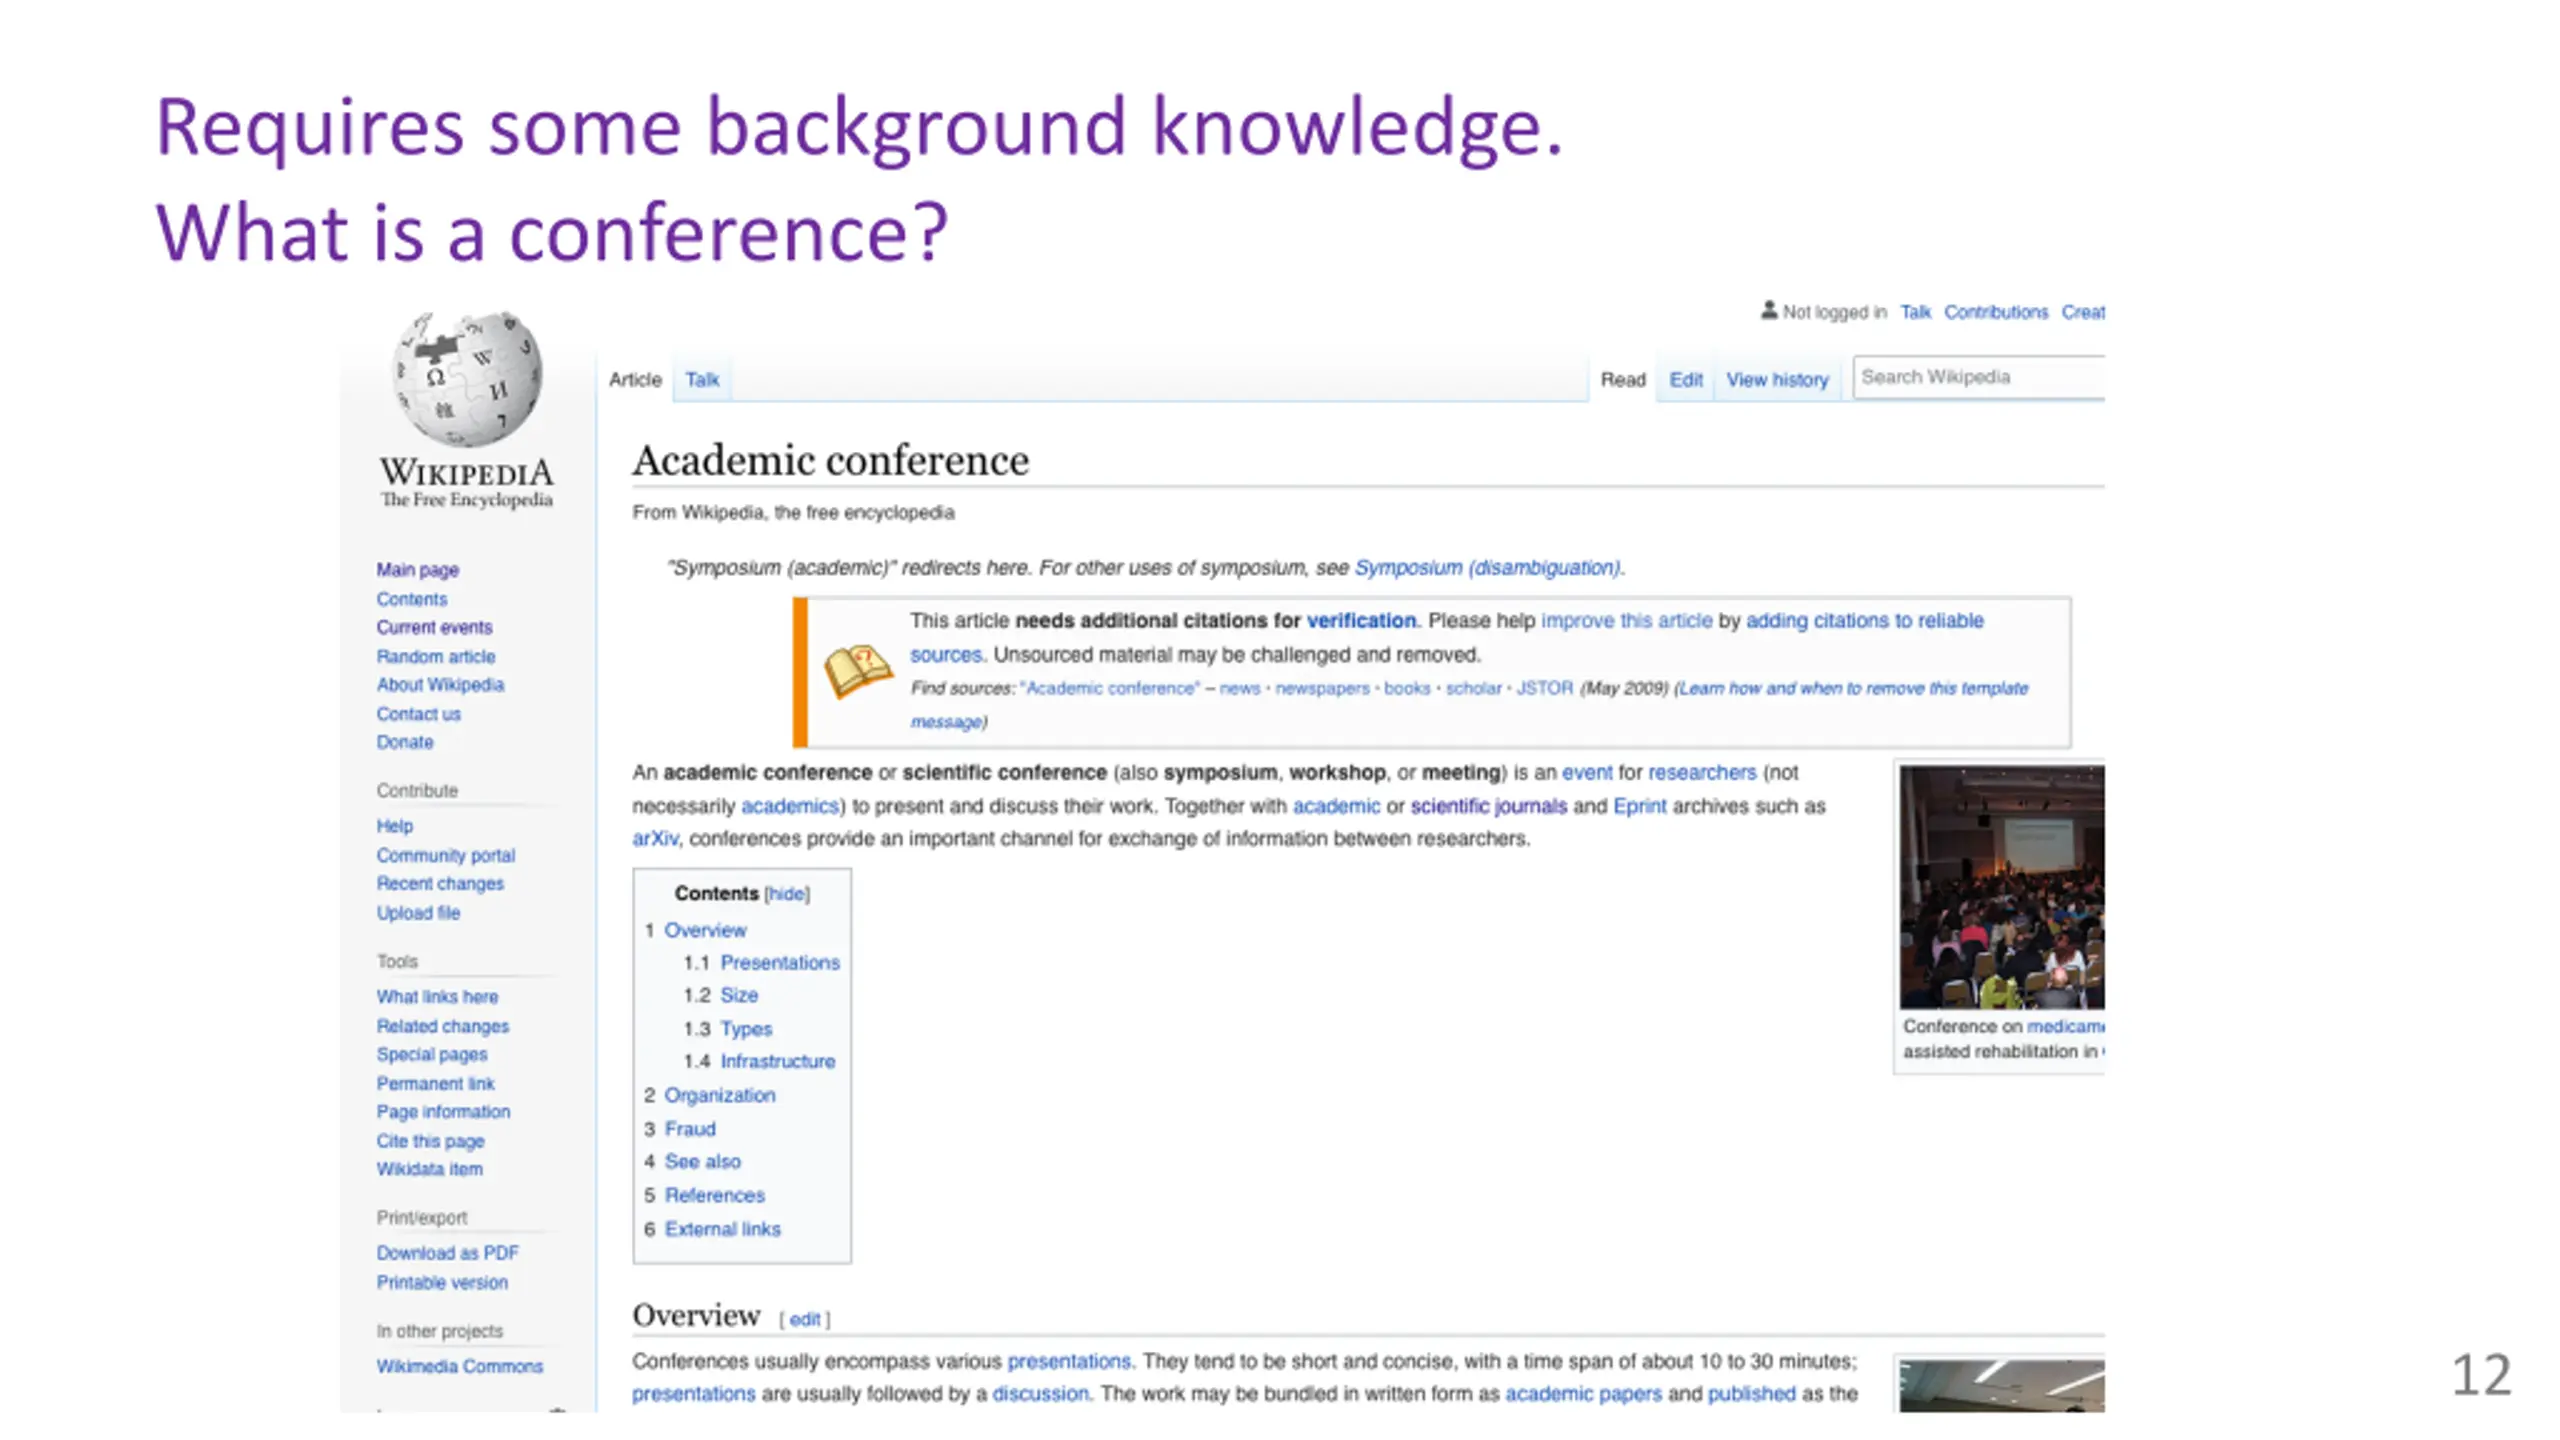Image resolution: width=2560 pixels, height=1440 pixels.
Task: Click Contact us link
Action: point(418,714)
